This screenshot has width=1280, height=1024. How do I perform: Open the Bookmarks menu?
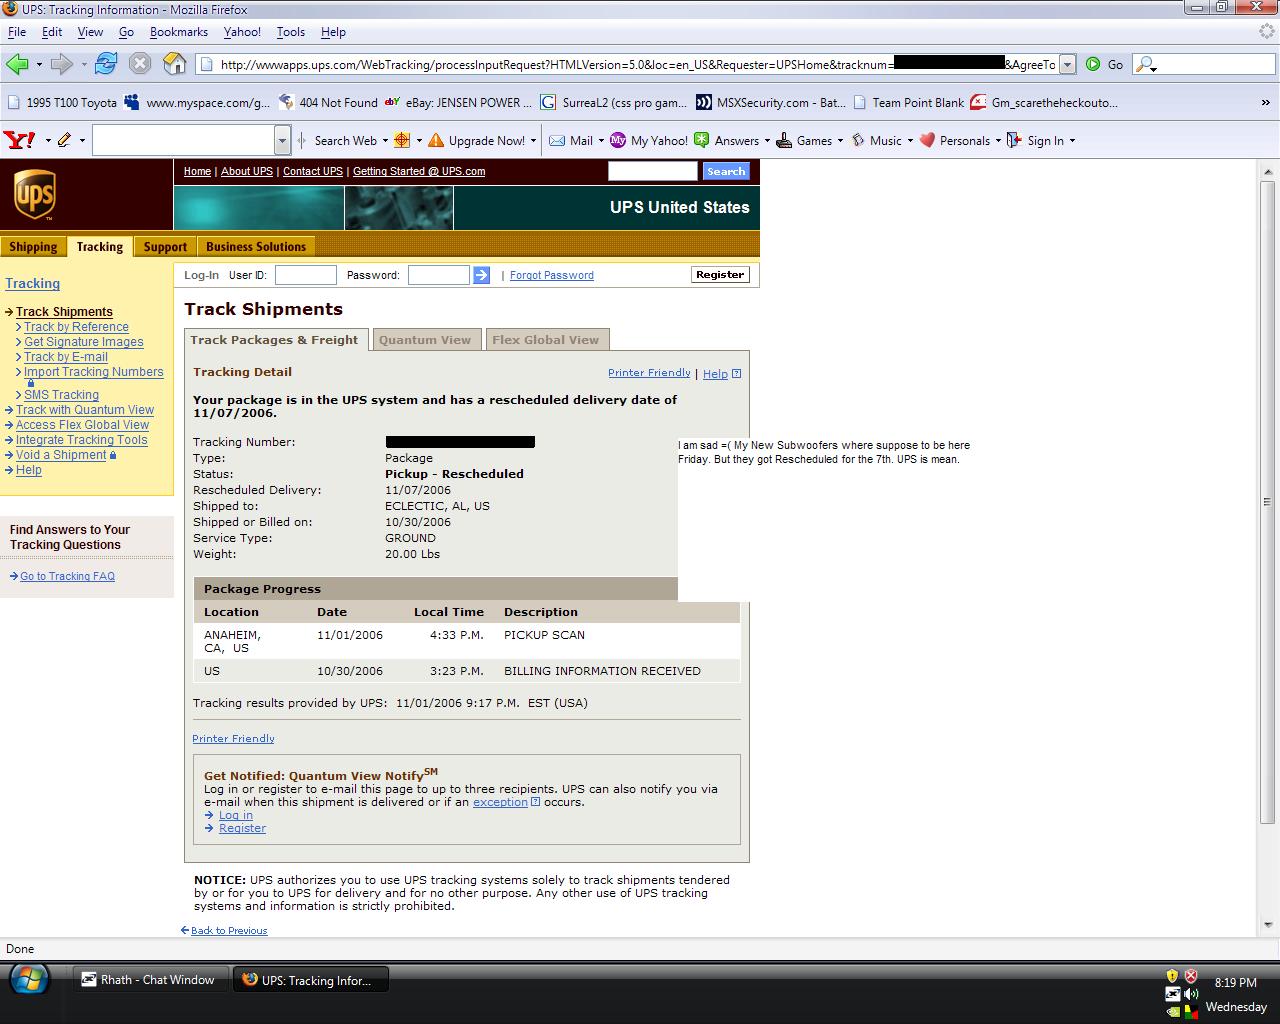(x=179, y=31)
